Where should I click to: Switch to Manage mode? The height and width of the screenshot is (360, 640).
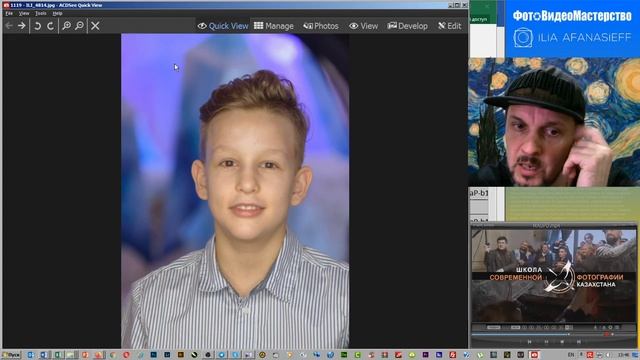point(273,26)
